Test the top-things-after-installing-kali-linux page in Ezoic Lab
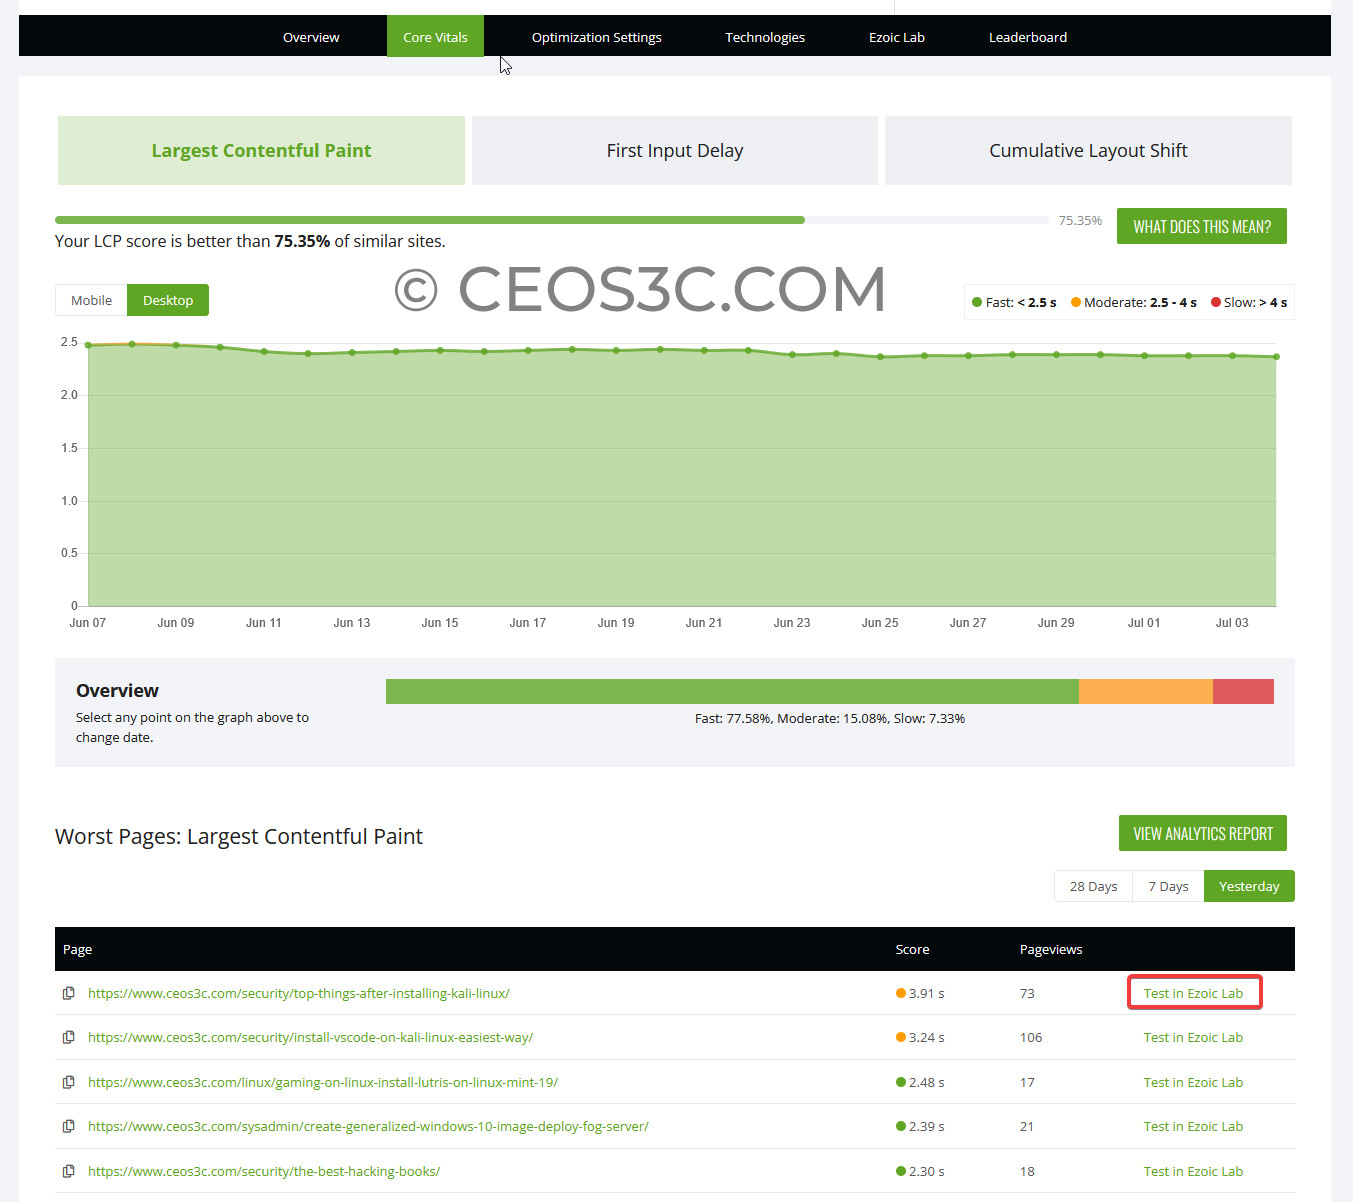1353x1202 pixels. tap(1194, 993)
